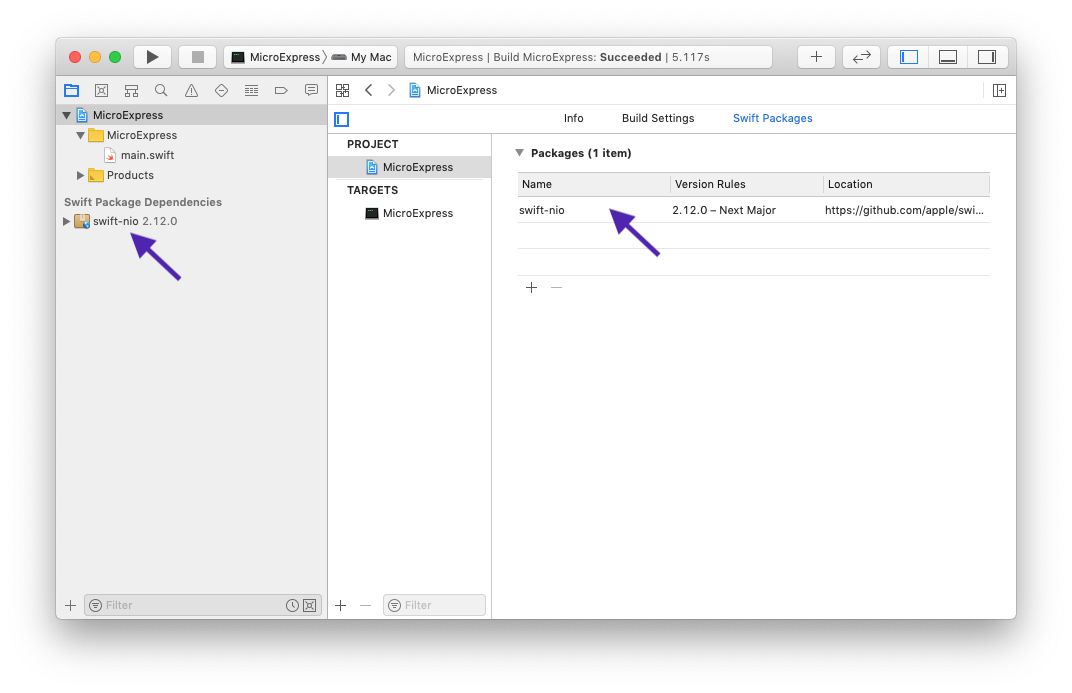Collapse the MicroExpress folder group
Viewport: 1072px width, 693px height.
[81, 135]
